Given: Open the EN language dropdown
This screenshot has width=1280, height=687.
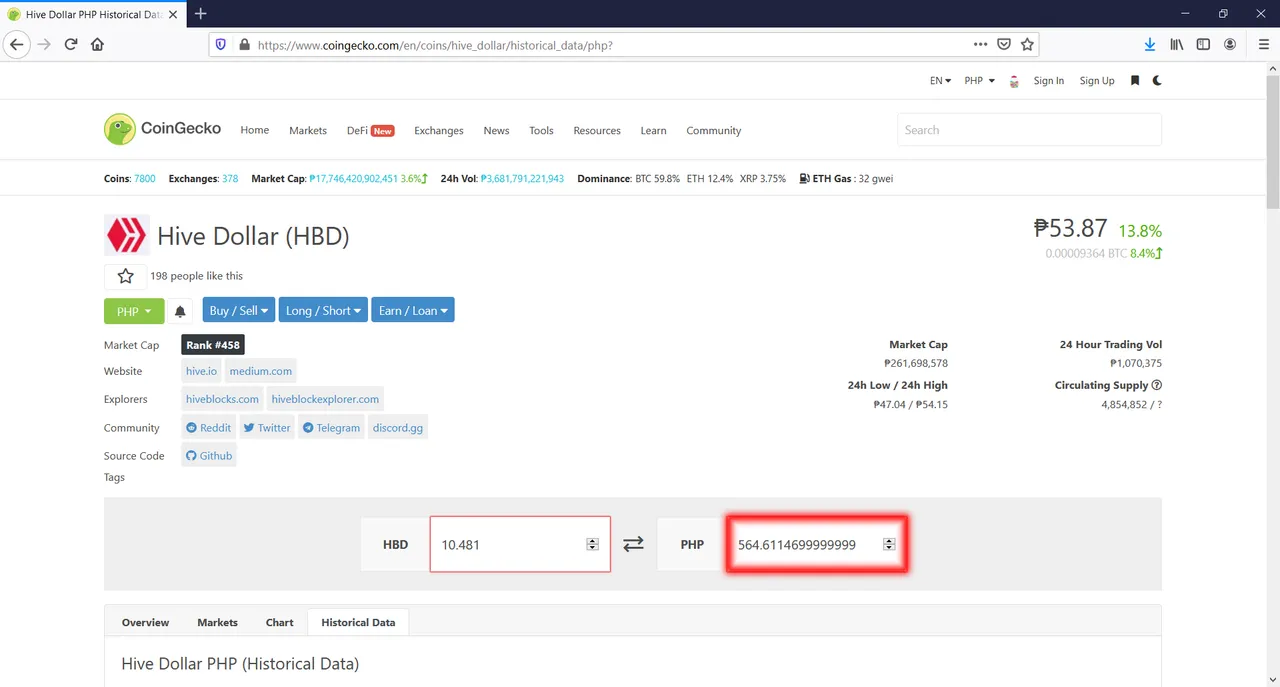Looking at the screenshot, I should pyautogui.click(x=940, y=80).
